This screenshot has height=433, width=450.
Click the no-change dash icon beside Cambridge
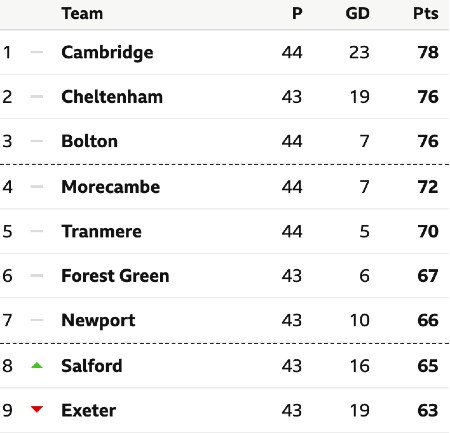pos(37,52)
